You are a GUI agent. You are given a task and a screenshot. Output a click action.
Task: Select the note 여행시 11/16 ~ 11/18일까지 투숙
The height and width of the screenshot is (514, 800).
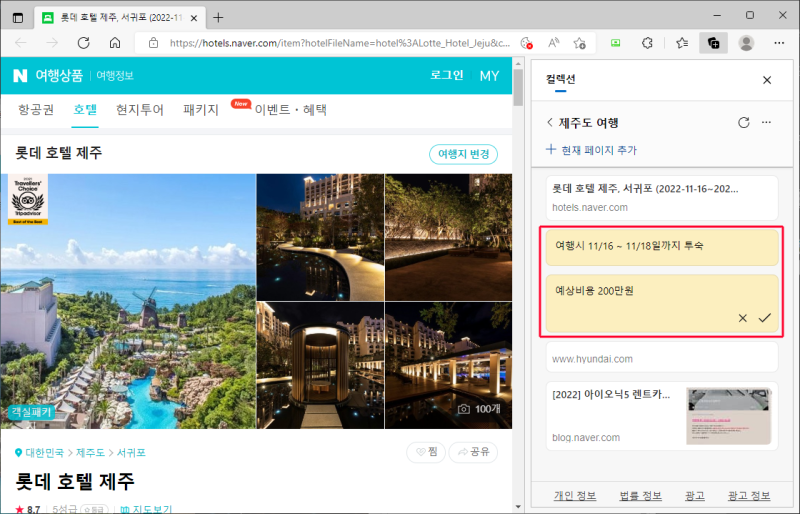pyautogui.click(x=662, y=248)
